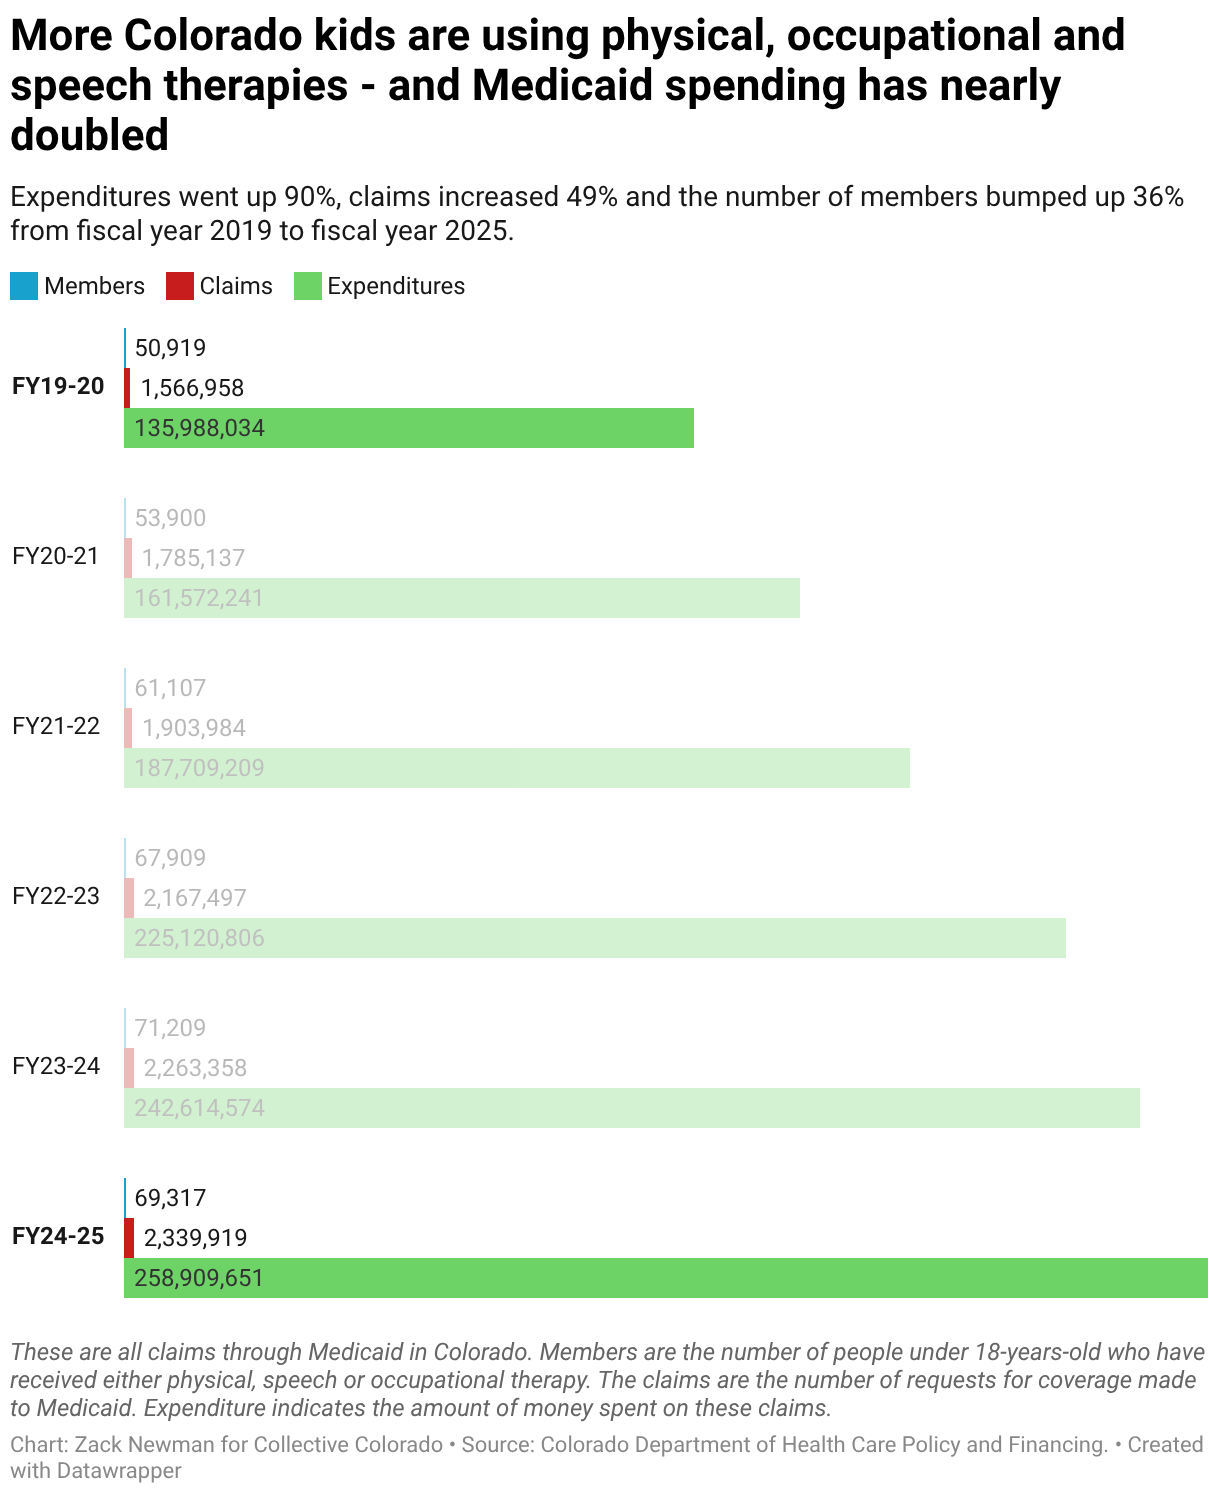Click the FY24-25 green expenditures bar
The height and width of the screenshot is (1494, 1220).
pyautogui.click(x=665, y=1278)
